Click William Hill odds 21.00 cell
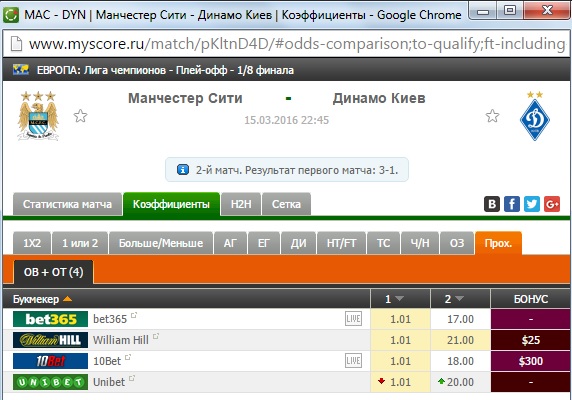 pyautogui.click(x=460, y=340)
